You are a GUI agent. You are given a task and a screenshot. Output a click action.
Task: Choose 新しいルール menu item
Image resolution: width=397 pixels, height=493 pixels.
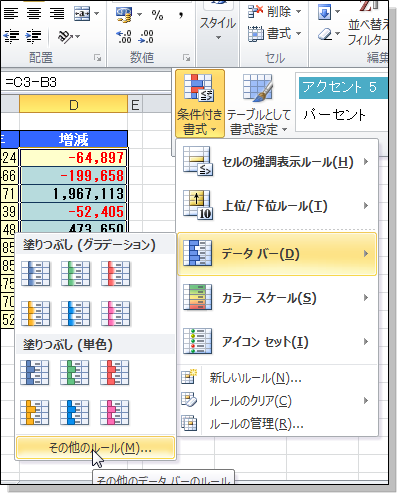click(x=277, y=378)
